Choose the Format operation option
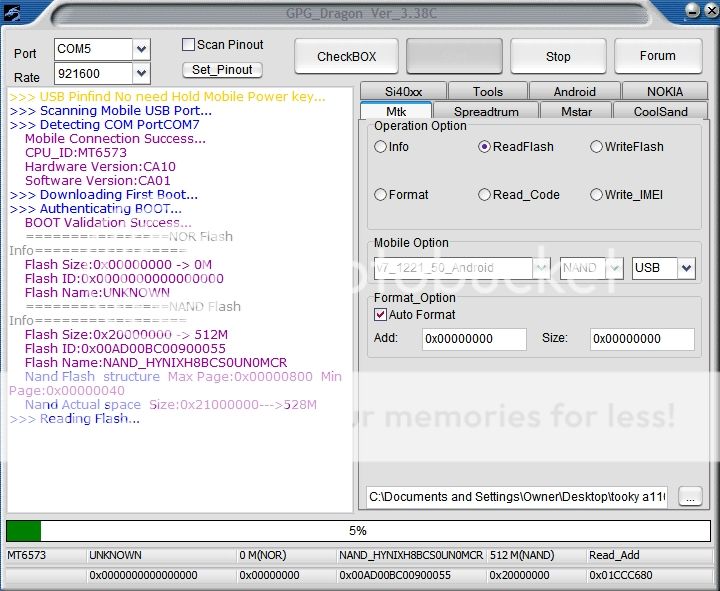720x591 pixels. [381, 195]
